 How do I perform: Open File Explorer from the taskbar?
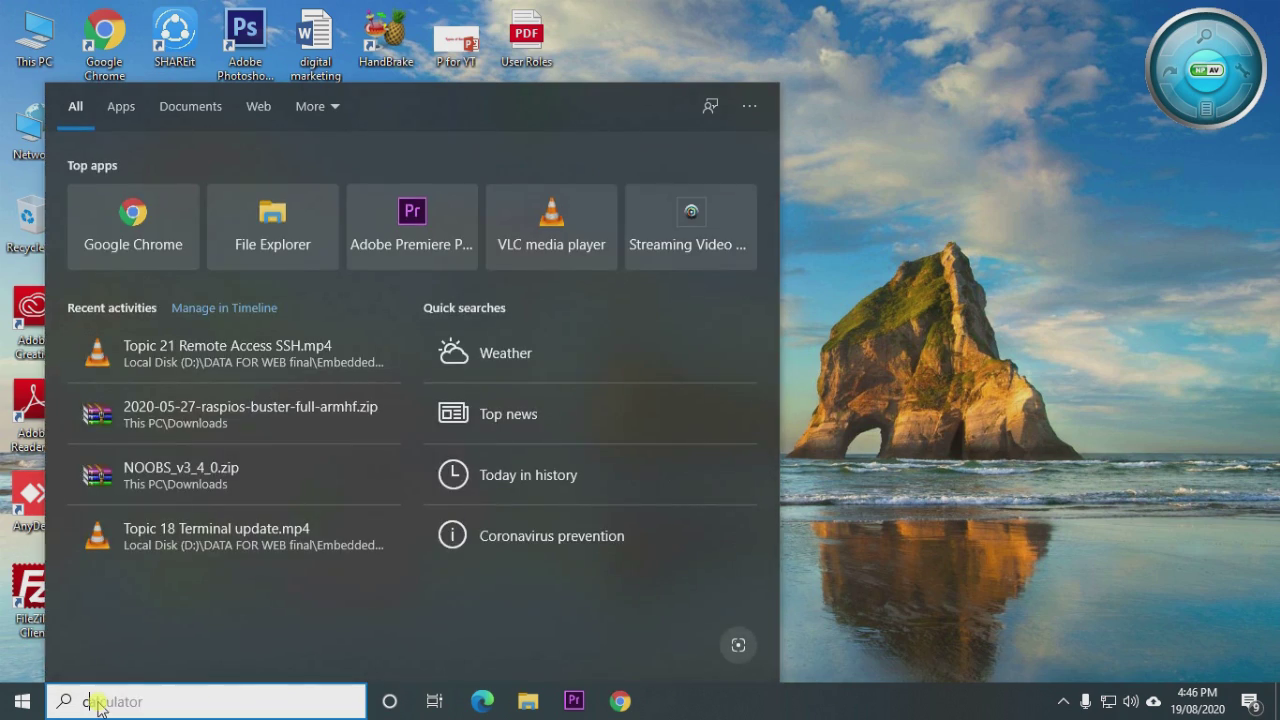pos(528,701)
